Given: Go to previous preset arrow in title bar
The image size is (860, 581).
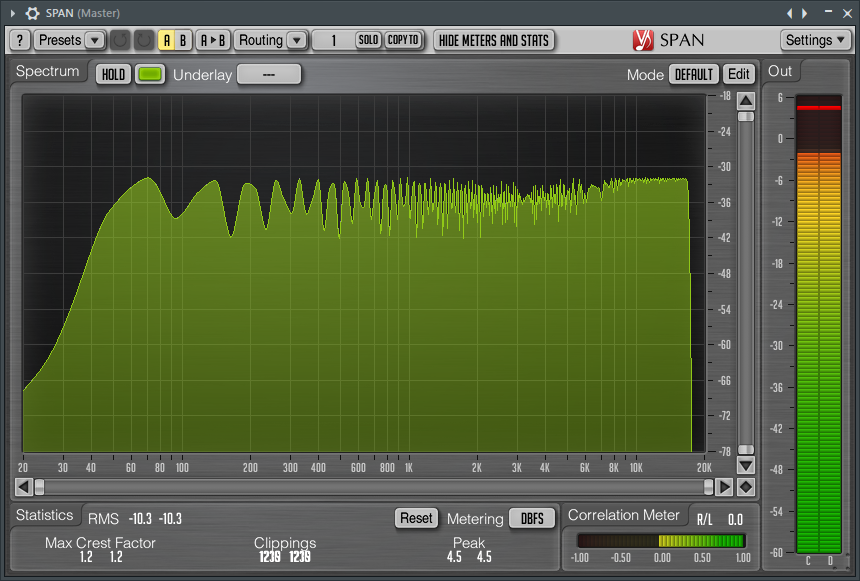Looking at the screenshot, I should coord(790,13).
